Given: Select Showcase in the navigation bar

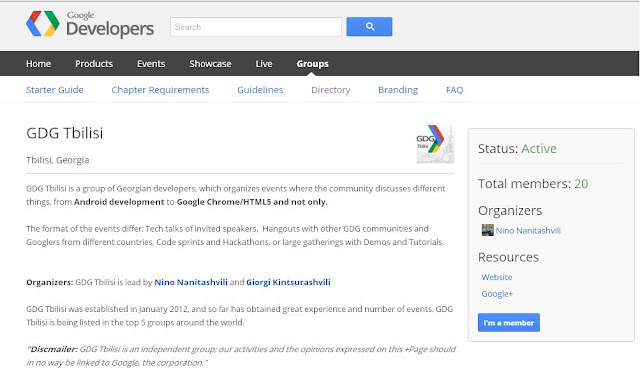Looking at the screenshot, I should click(210, 64).
